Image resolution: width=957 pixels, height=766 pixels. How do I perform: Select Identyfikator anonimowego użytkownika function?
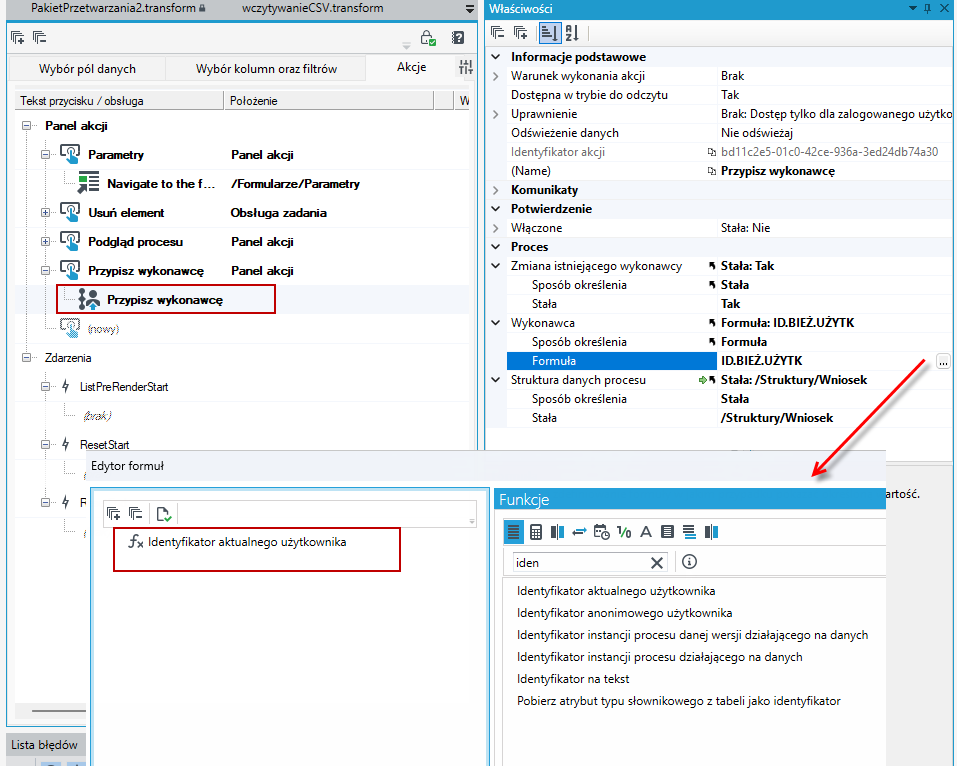point(624,613)
